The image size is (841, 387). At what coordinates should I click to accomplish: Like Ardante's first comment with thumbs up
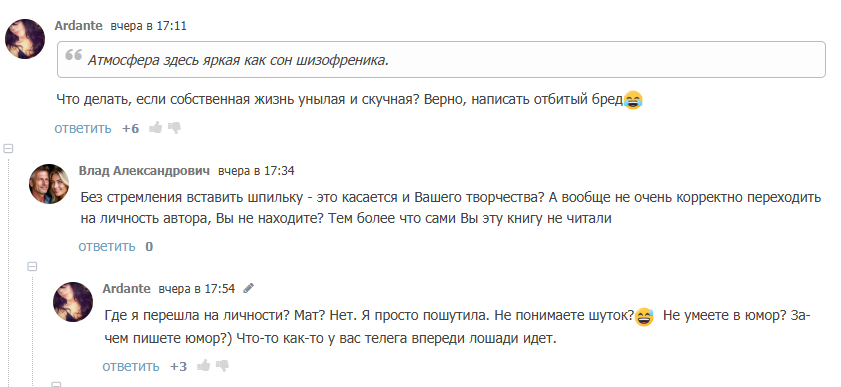[x=156, y=128]
